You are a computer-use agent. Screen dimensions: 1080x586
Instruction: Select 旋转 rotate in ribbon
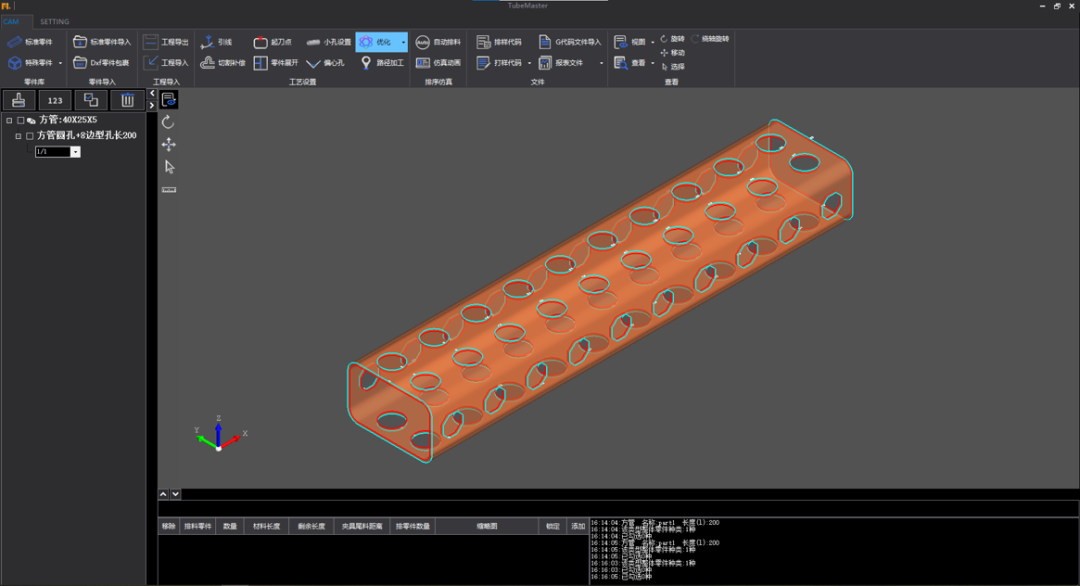click(672, 39)
